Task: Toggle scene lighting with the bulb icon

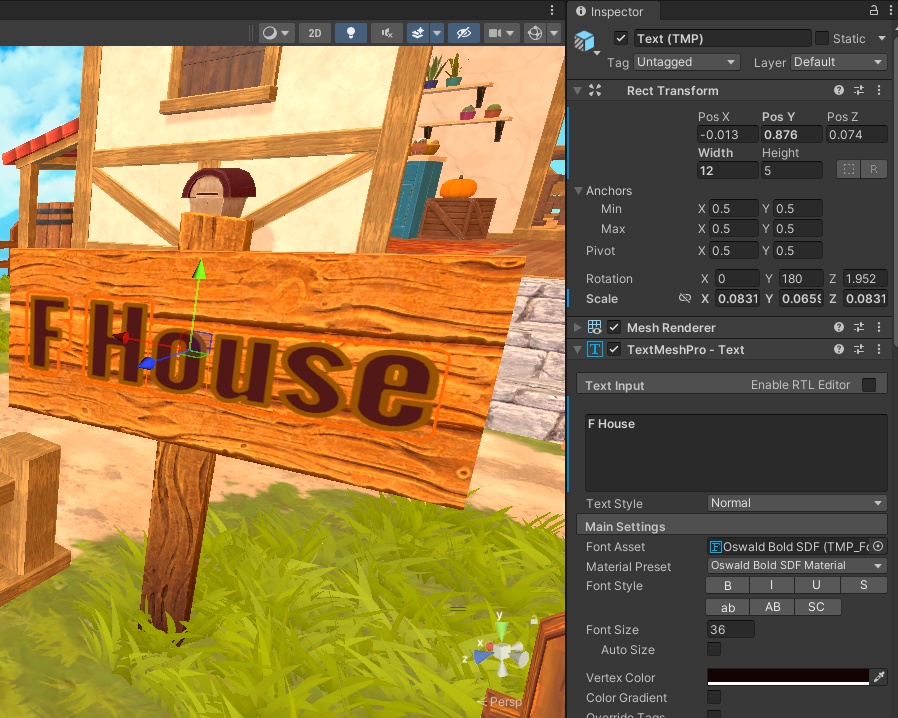Action: tap(350, 33)
